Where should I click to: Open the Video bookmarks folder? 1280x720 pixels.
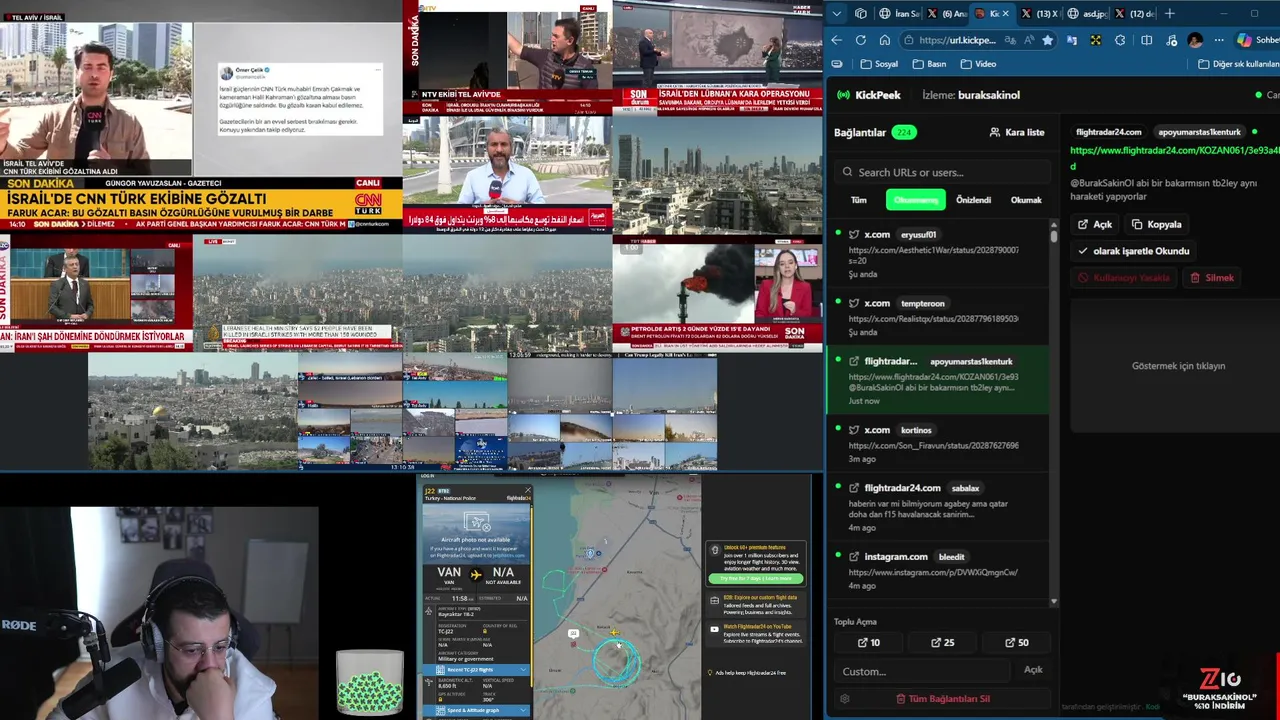pyautogui.click(x=978, y=64)
